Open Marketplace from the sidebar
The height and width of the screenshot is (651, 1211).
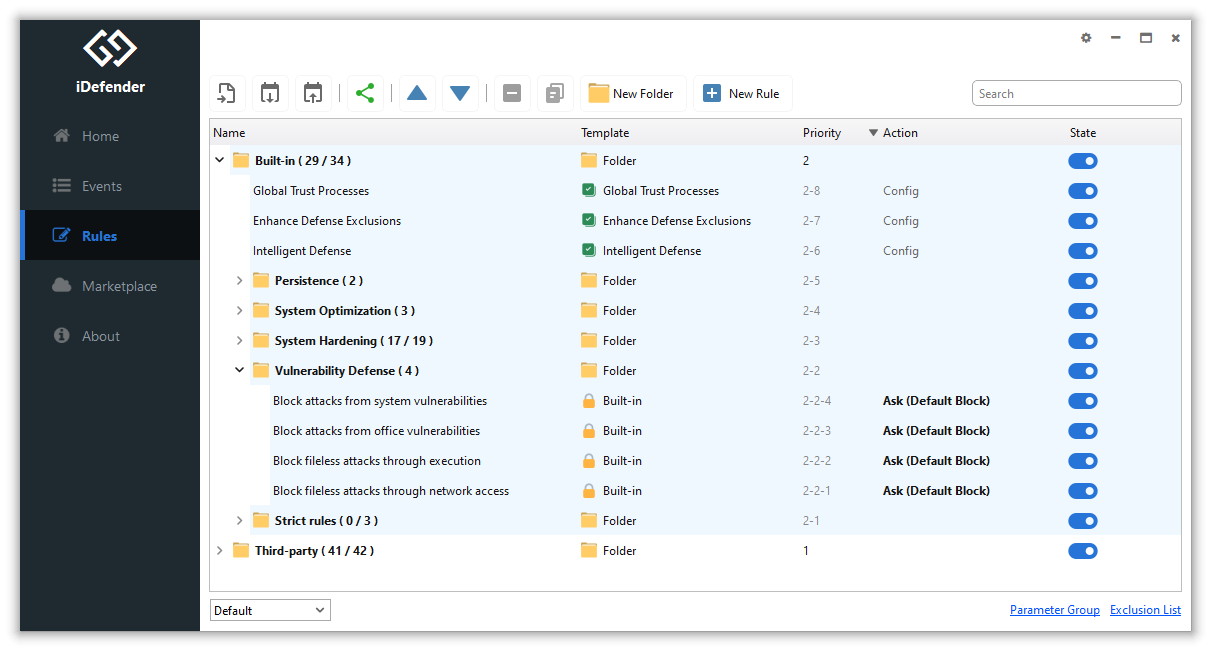pyautogui.click(x=118, y=286)
